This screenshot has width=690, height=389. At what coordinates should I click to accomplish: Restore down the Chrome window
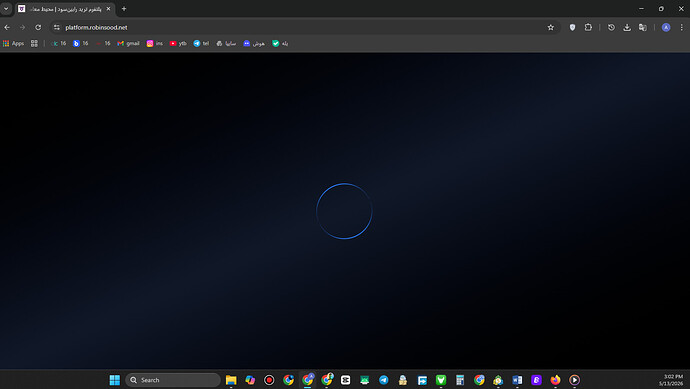(x=661, y=9)
